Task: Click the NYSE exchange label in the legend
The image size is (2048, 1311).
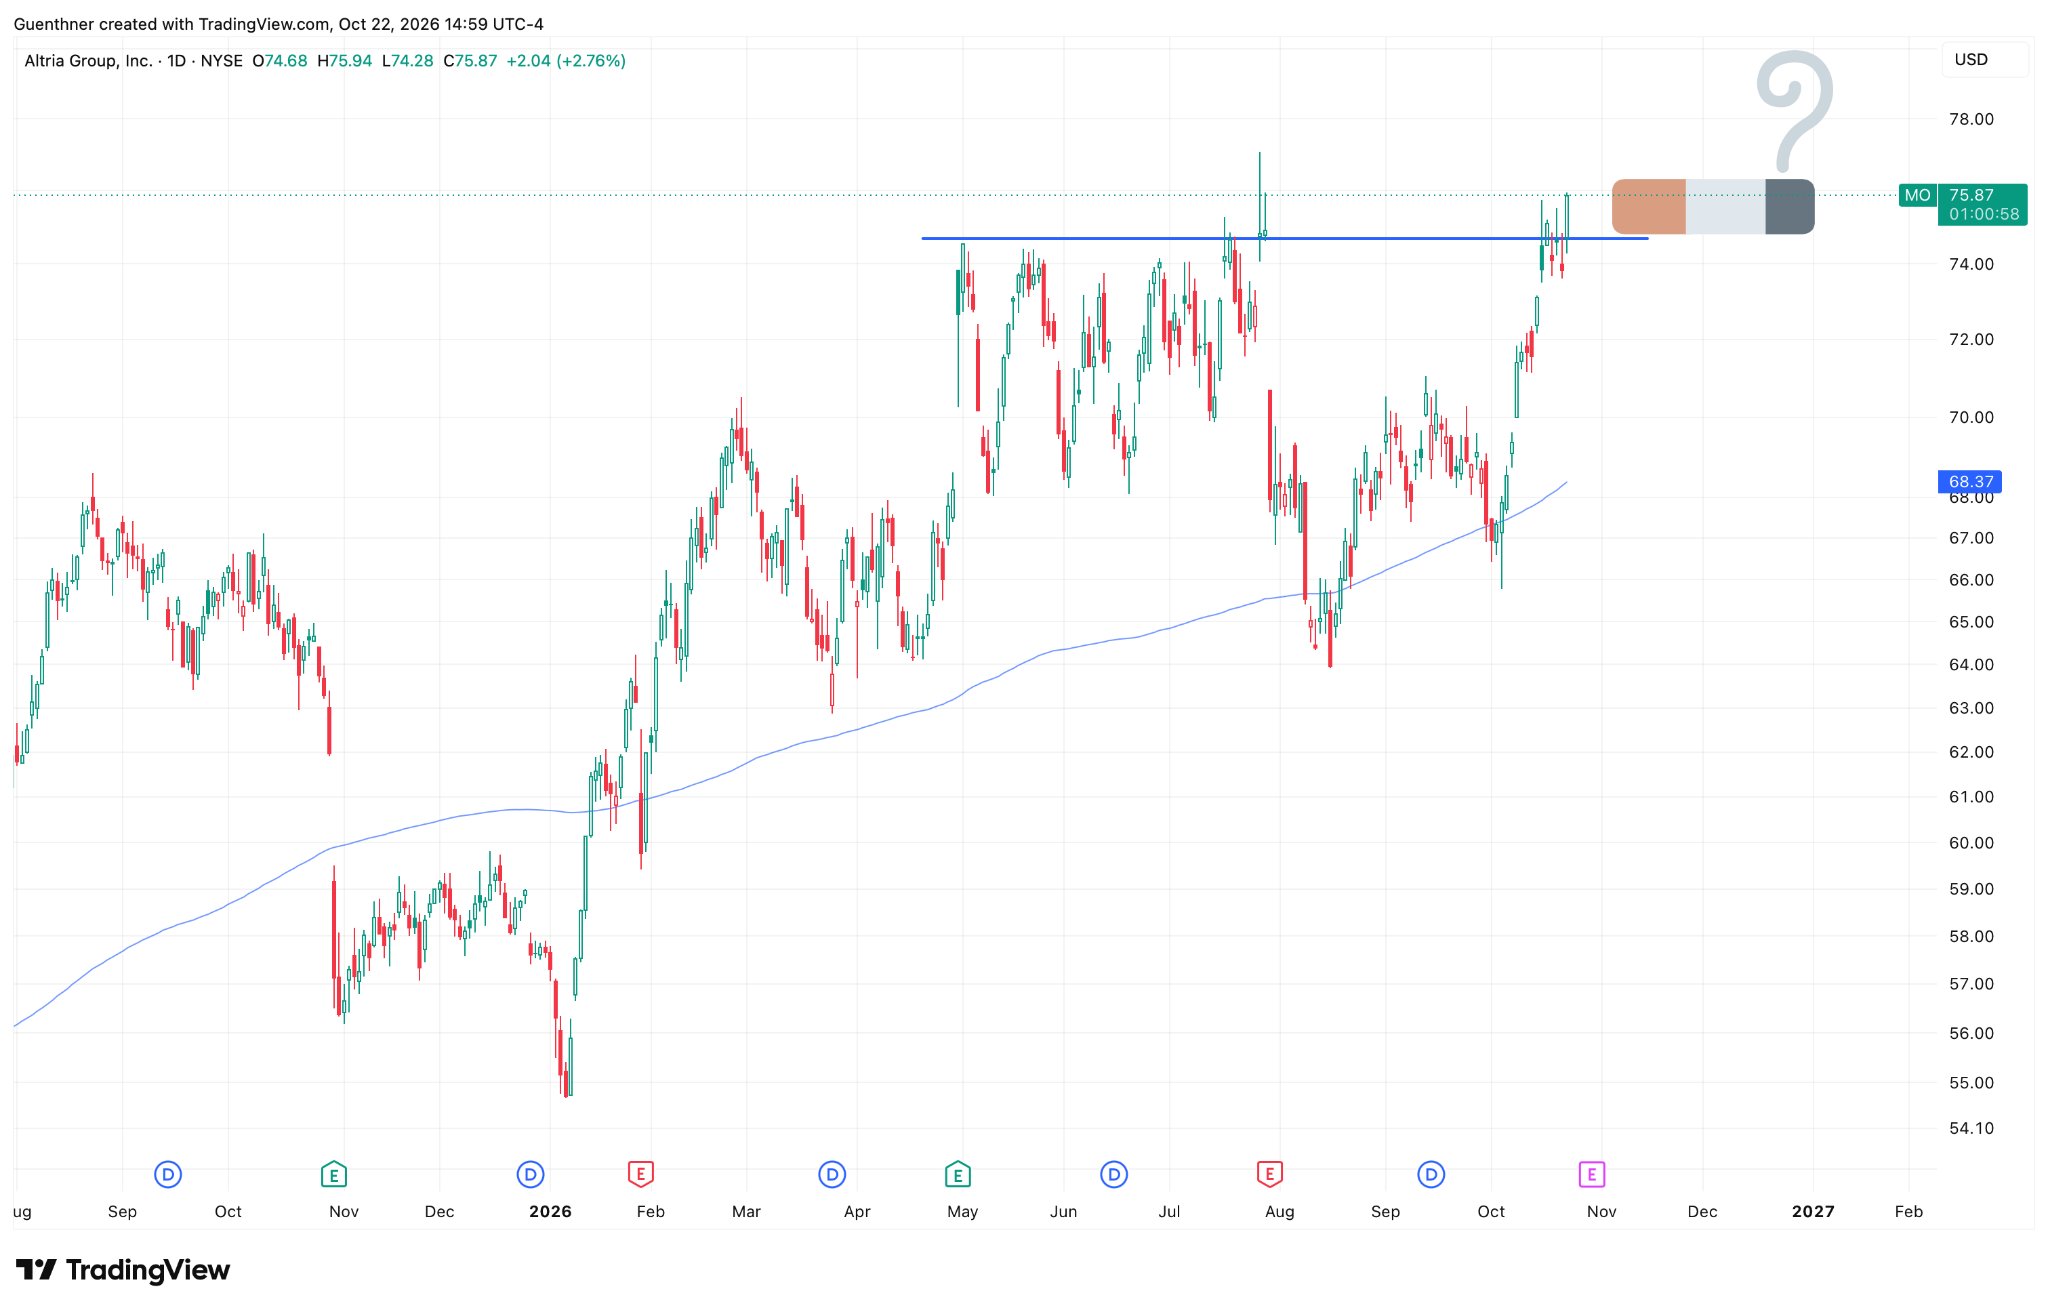Action: pos(222,61)
